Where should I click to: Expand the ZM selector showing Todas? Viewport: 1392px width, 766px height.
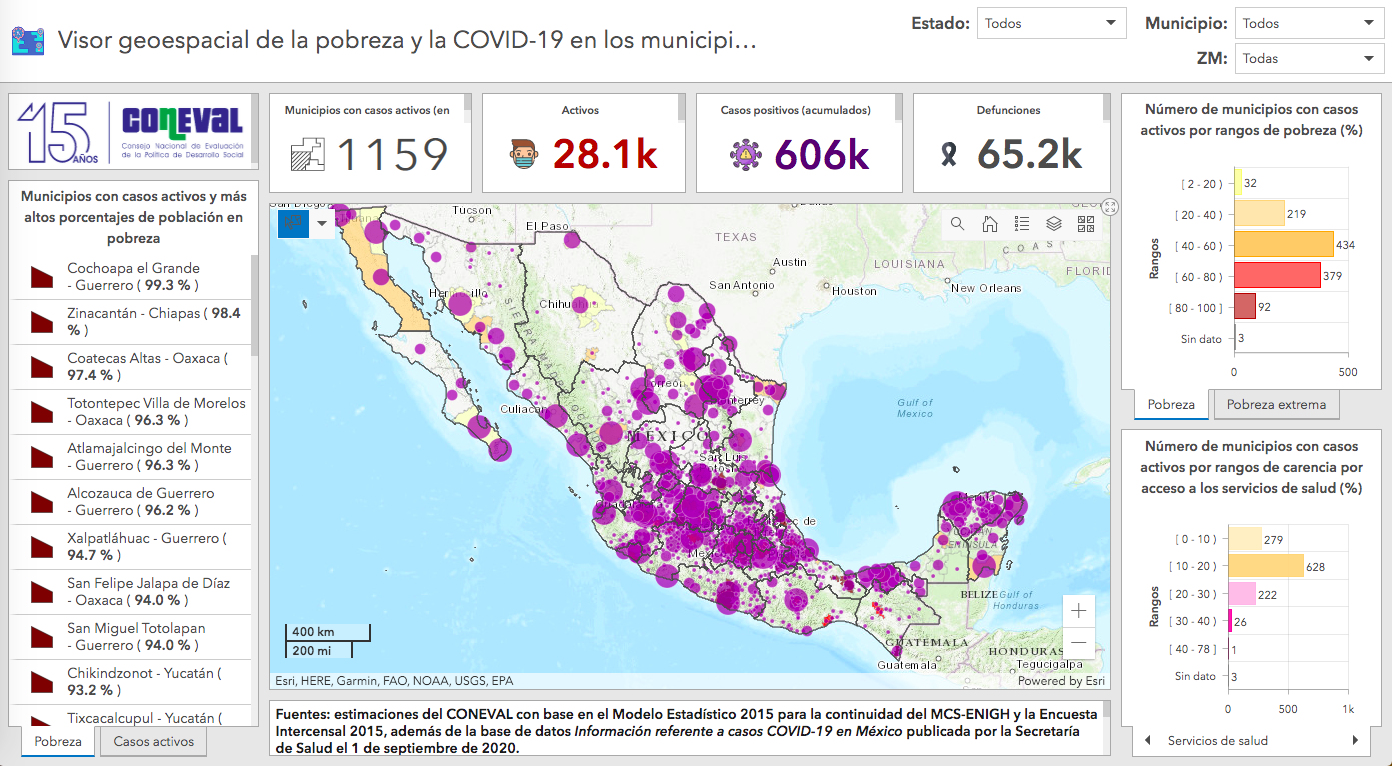(1309, 58)
